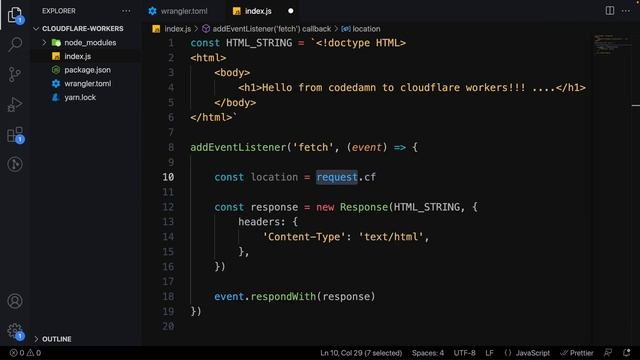Click headers: on line 13

262,222
